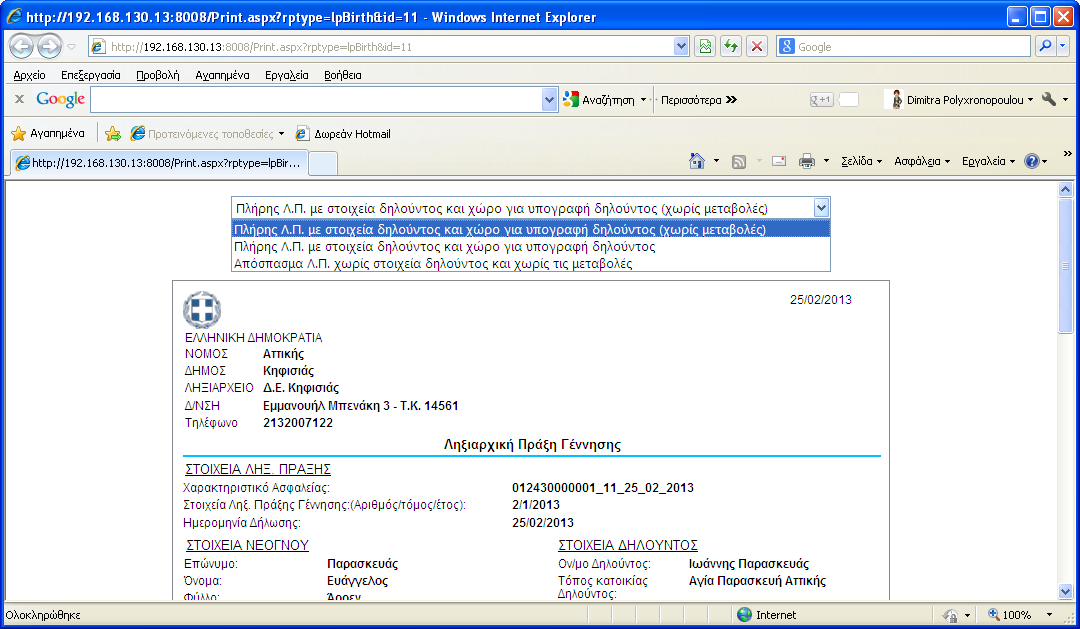Expand the address bar history dropdown
The image size is (1080, 629).
[x=681, y=47]
